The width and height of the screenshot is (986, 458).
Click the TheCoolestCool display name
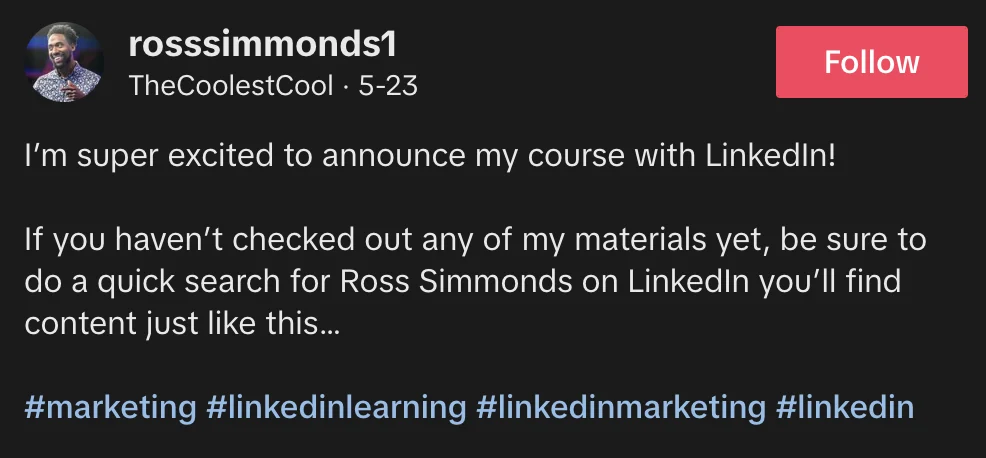point(230,86)
